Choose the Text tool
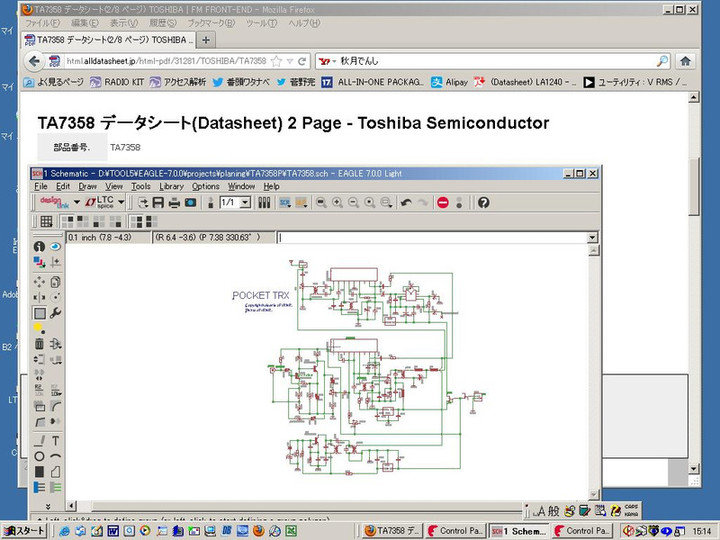This screenshot has height=540, width=720. pos(55,440)
